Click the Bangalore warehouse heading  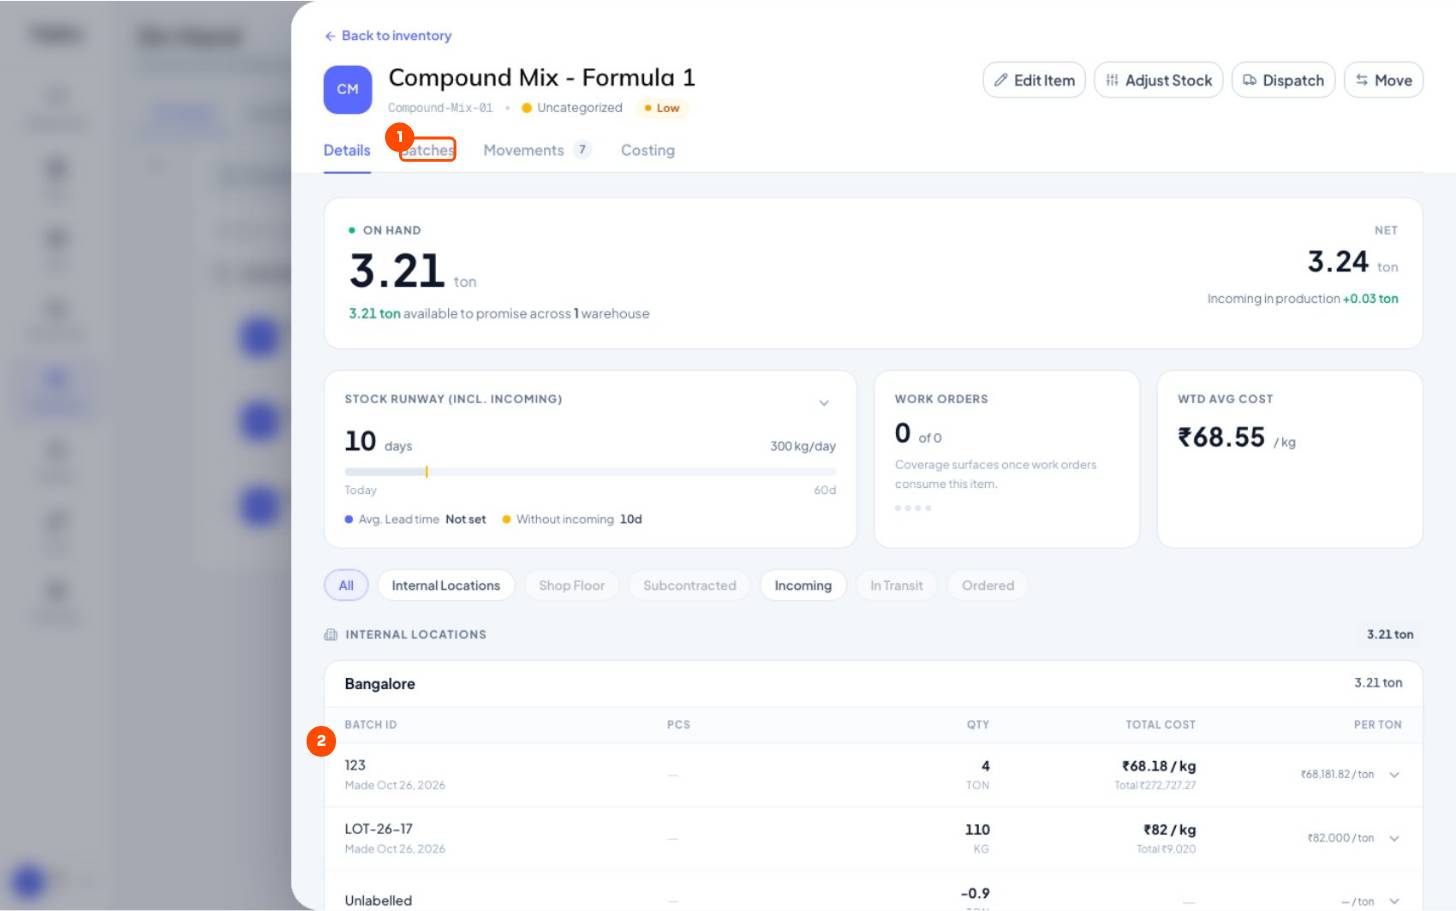(380, 684)
